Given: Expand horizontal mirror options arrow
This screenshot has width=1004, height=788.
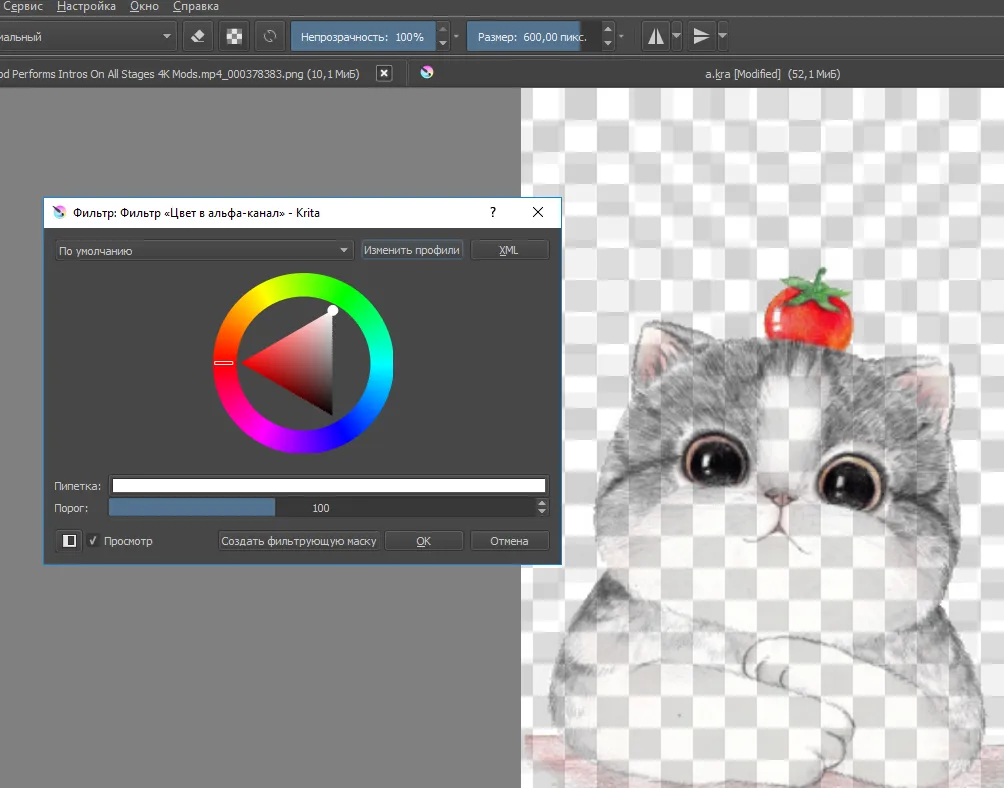Looking at the screenshot, I should [x=676, y=36].
